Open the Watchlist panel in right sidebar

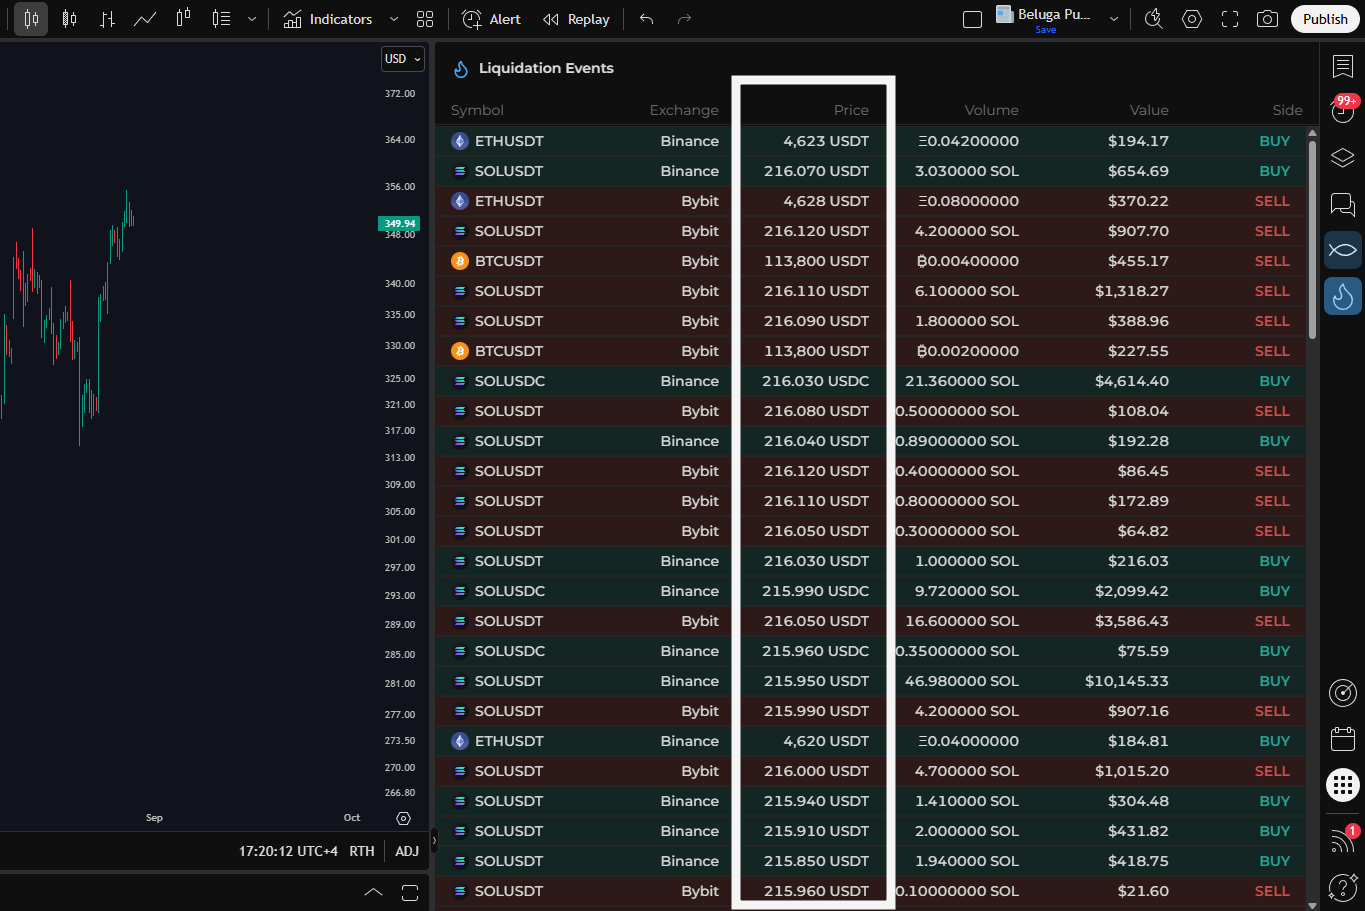1342,67
